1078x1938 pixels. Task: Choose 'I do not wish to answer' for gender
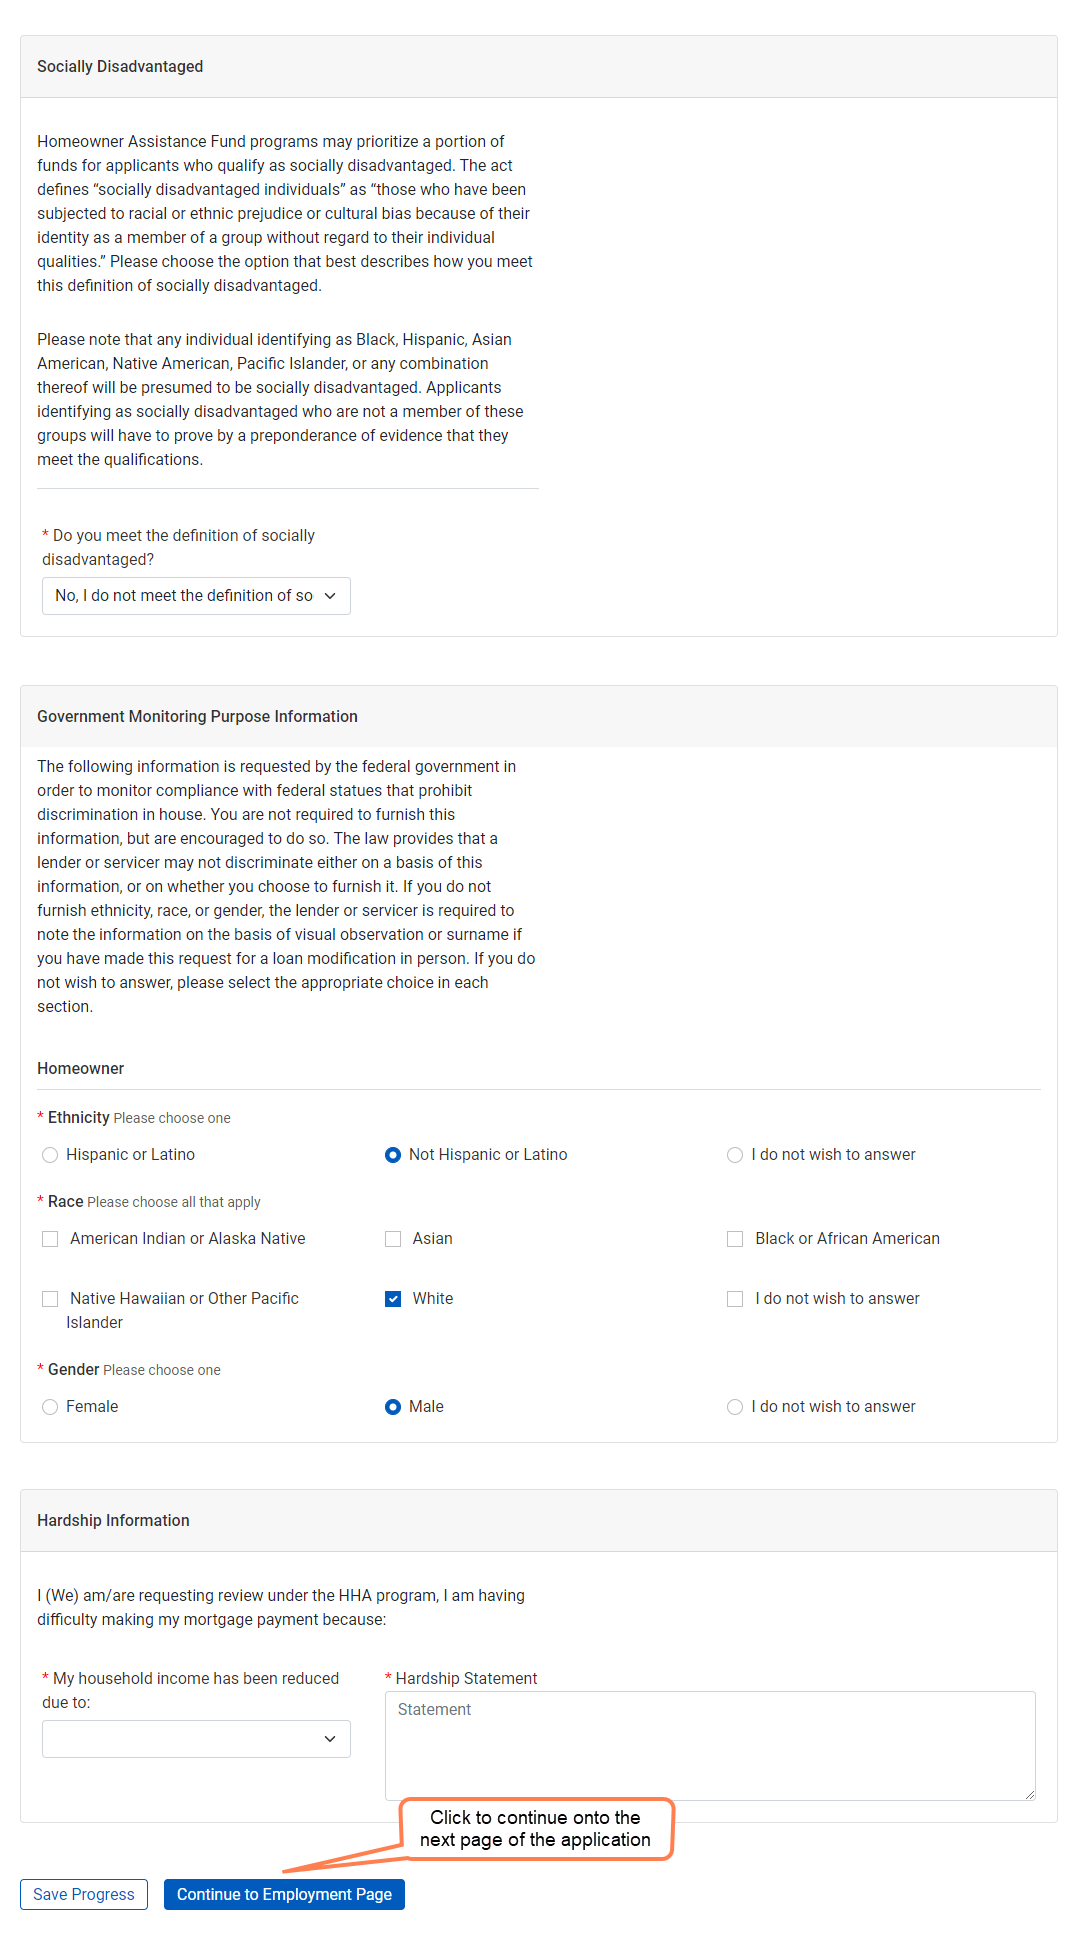point(735,1407)
